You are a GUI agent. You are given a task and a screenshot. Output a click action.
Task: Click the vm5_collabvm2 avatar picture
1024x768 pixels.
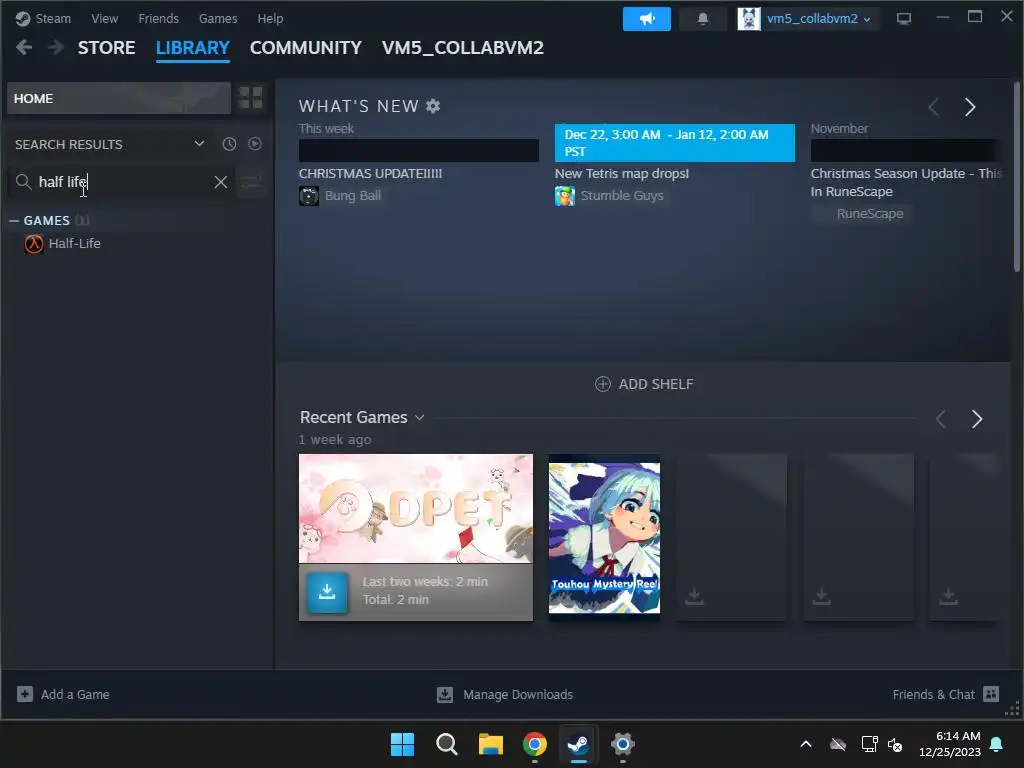(748, 18)
